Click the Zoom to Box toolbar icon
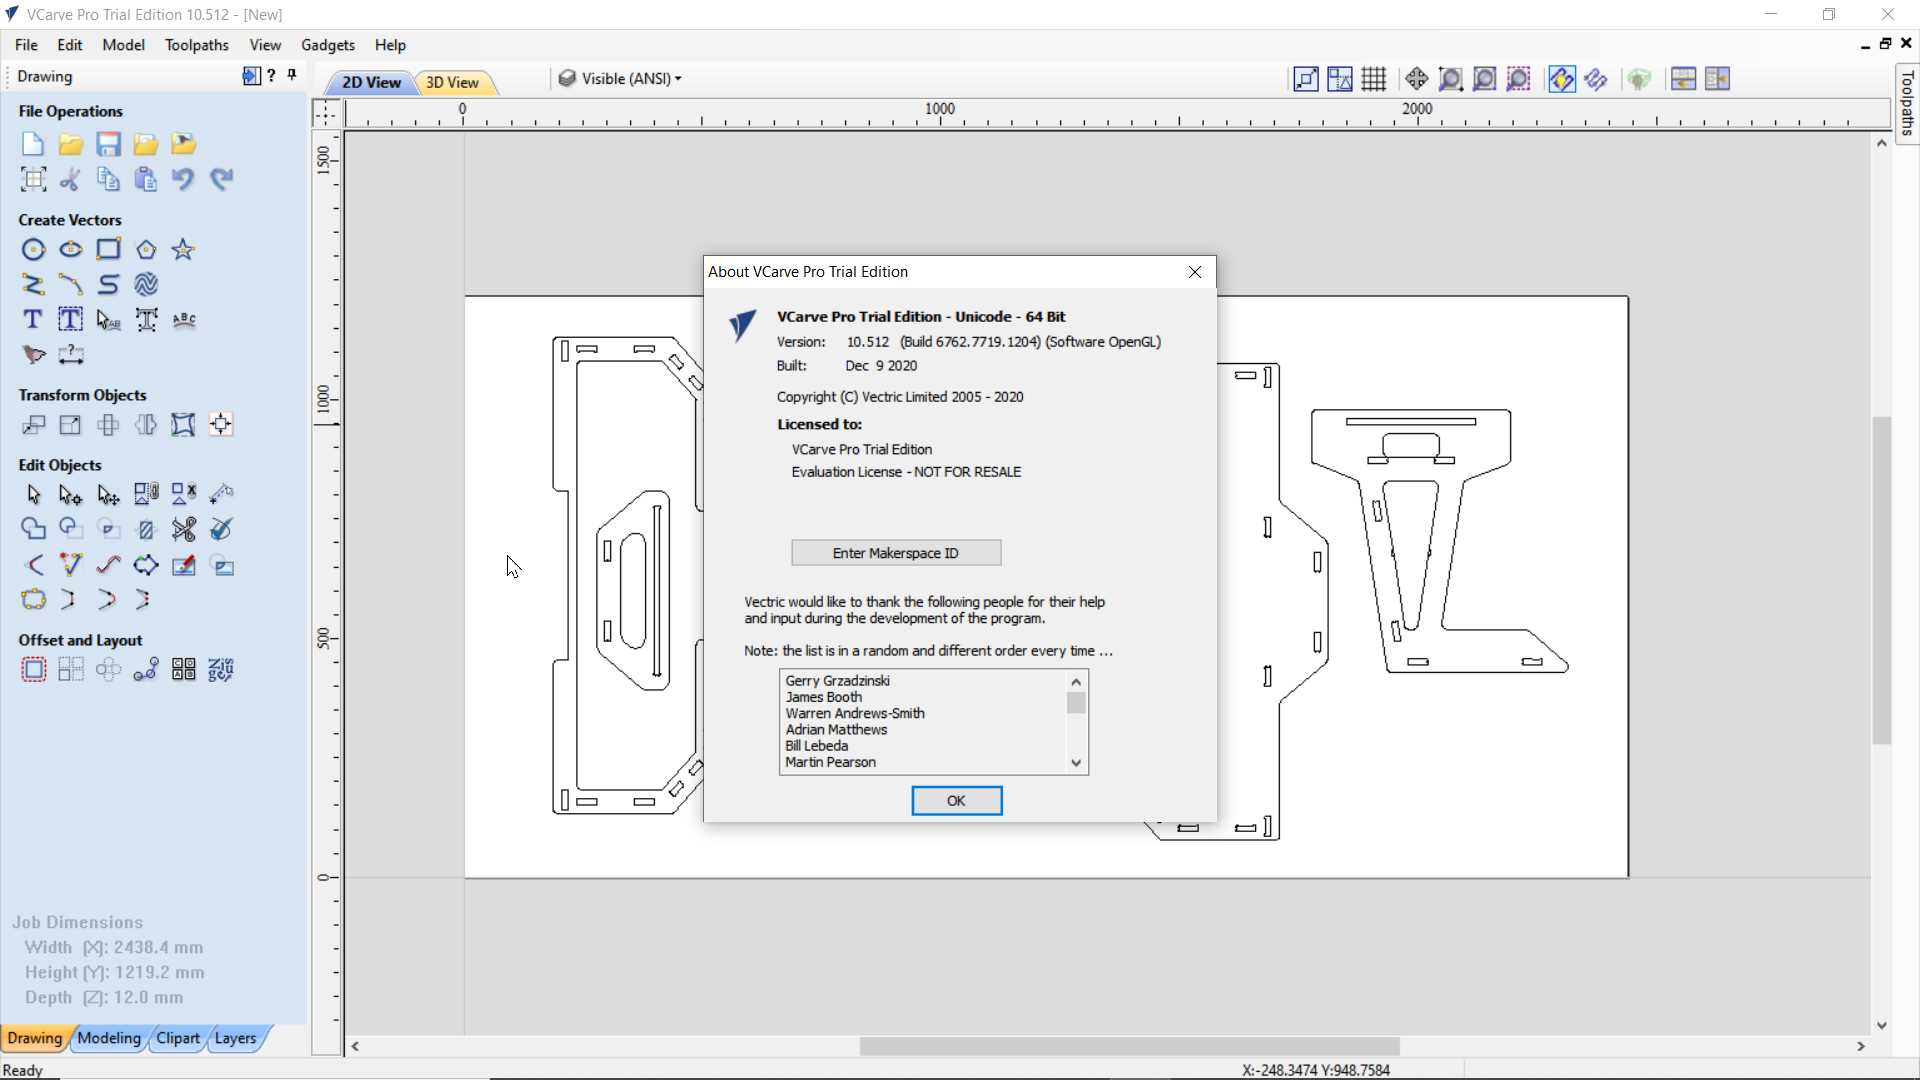Viewport: 1920px width, 1080px height. [x=1450, y=79]
